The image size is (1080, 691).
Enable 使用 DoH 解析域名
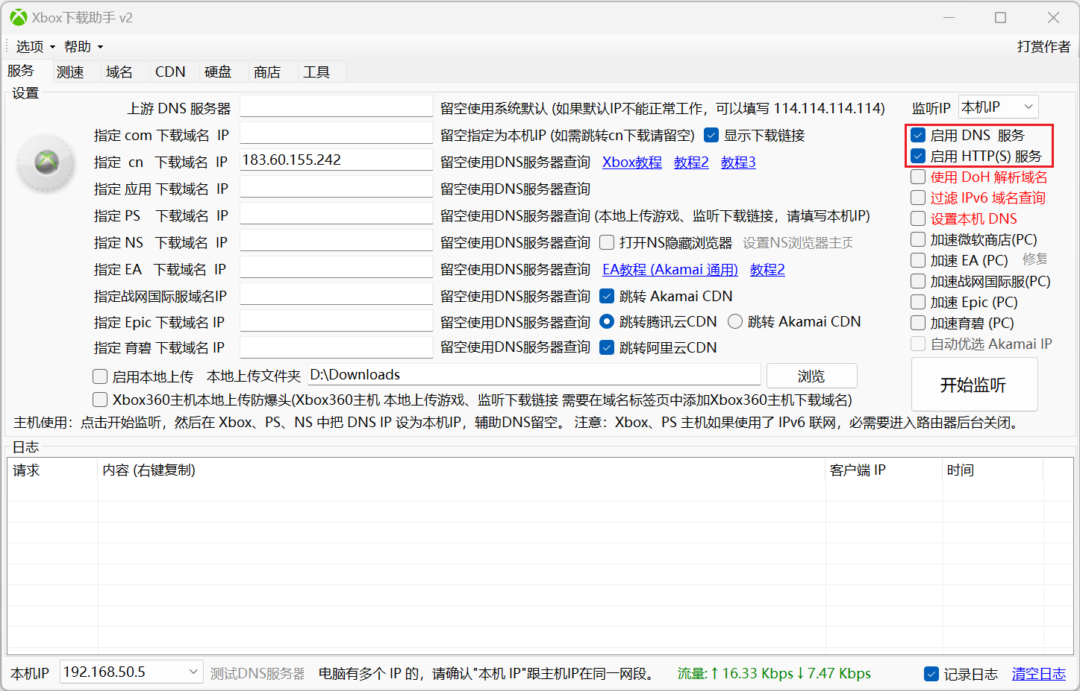point(917,177)
